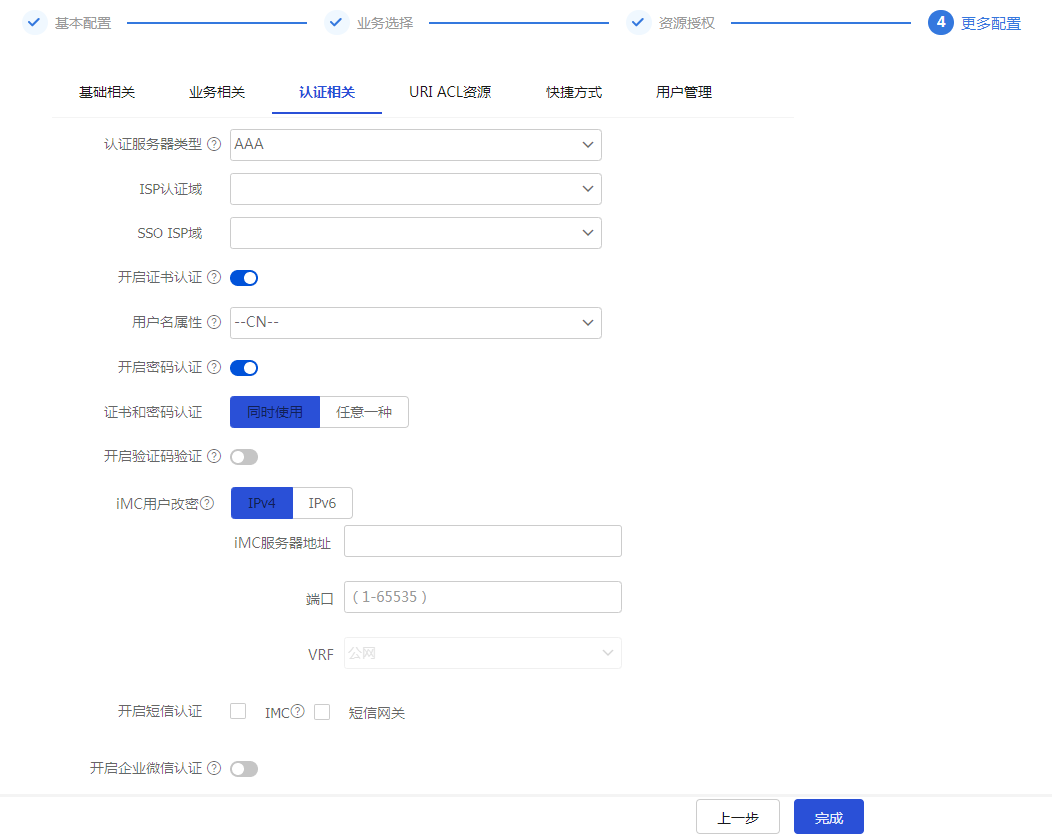This screenshot has width=1052, height=836.
Task: Click help icon beside IMC checkbox label
Action: click(x=297, y=712)
